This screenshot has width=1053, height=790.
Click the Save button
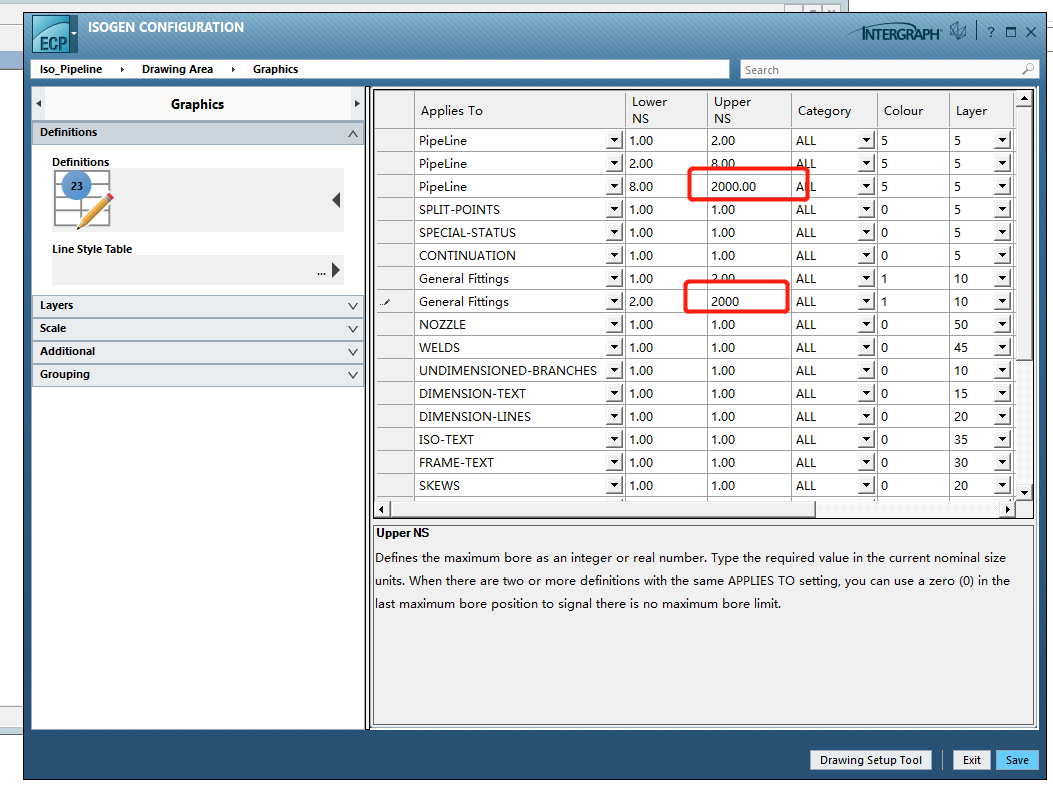coord(1017,760)
